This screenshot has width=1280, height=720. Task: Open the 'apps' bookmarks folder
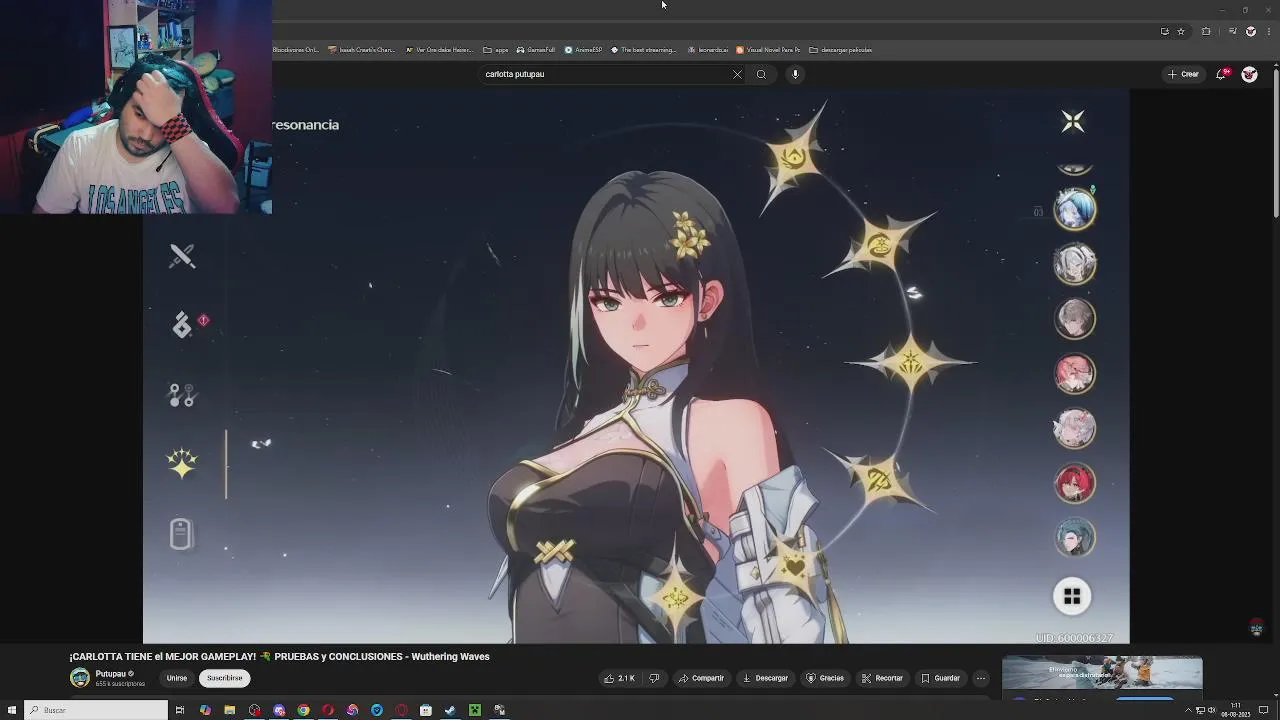coord(496,50)
